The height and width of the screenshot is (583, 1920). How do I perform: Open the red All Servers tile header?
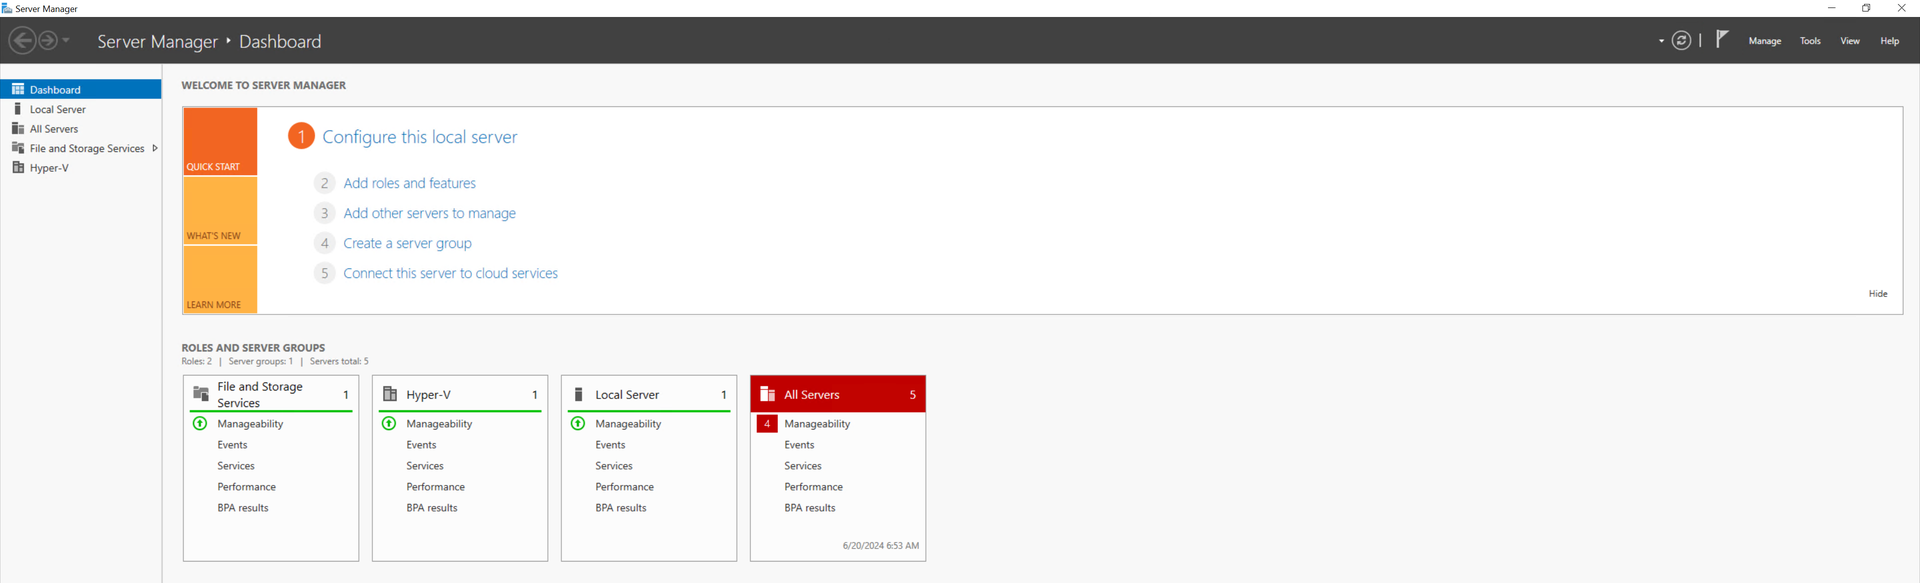click(838, 394)
